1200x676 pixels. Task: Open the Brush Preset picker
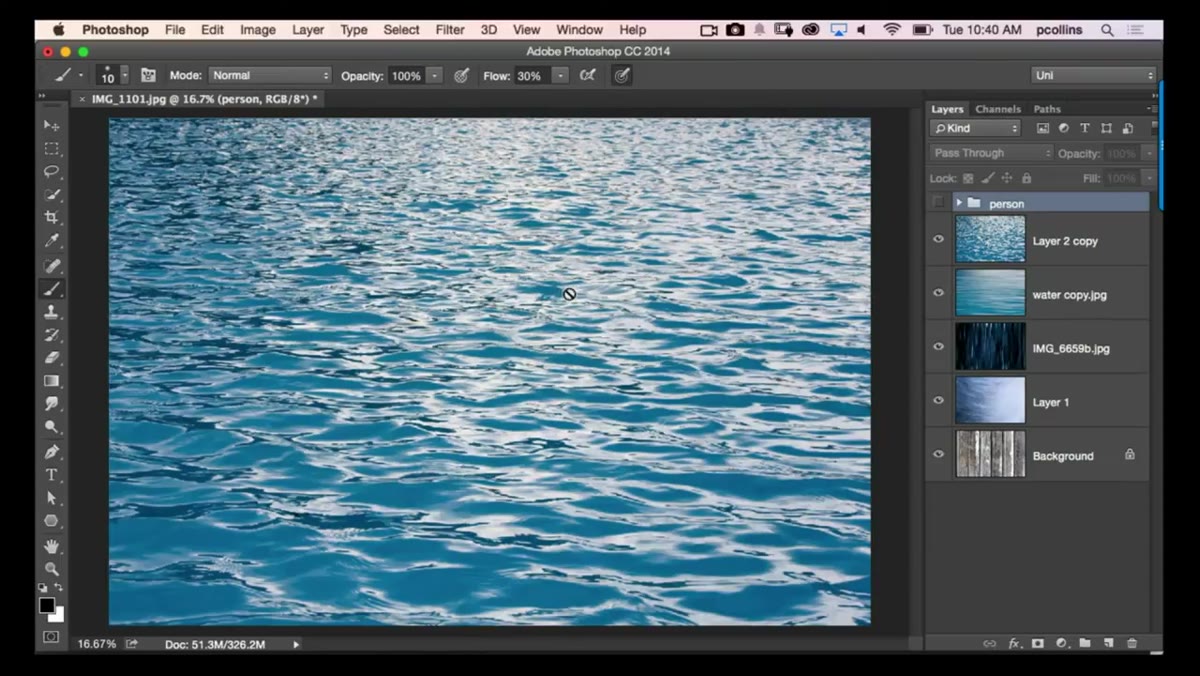click(112, 75)
